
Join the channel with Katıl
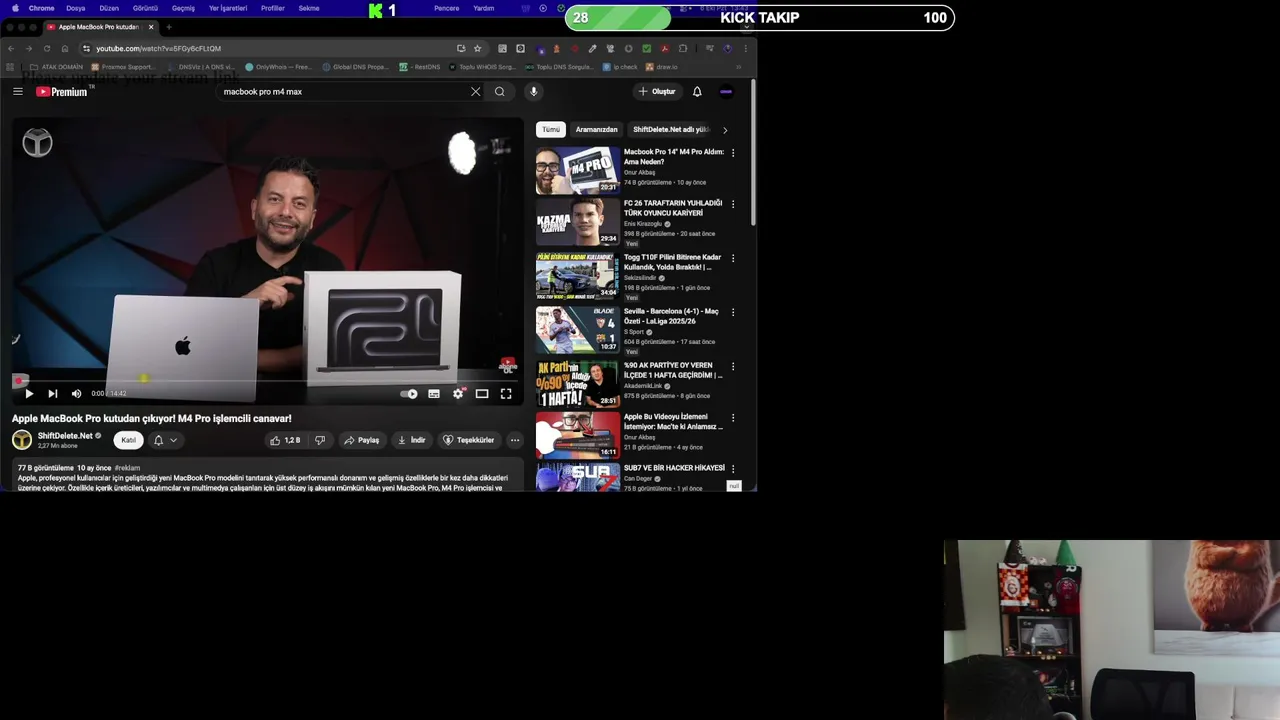129,440
